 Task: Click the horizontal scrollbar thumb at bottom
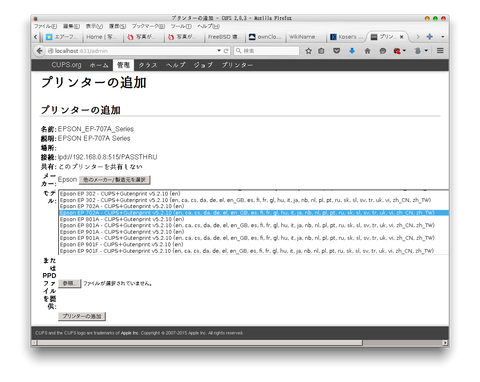200,343
